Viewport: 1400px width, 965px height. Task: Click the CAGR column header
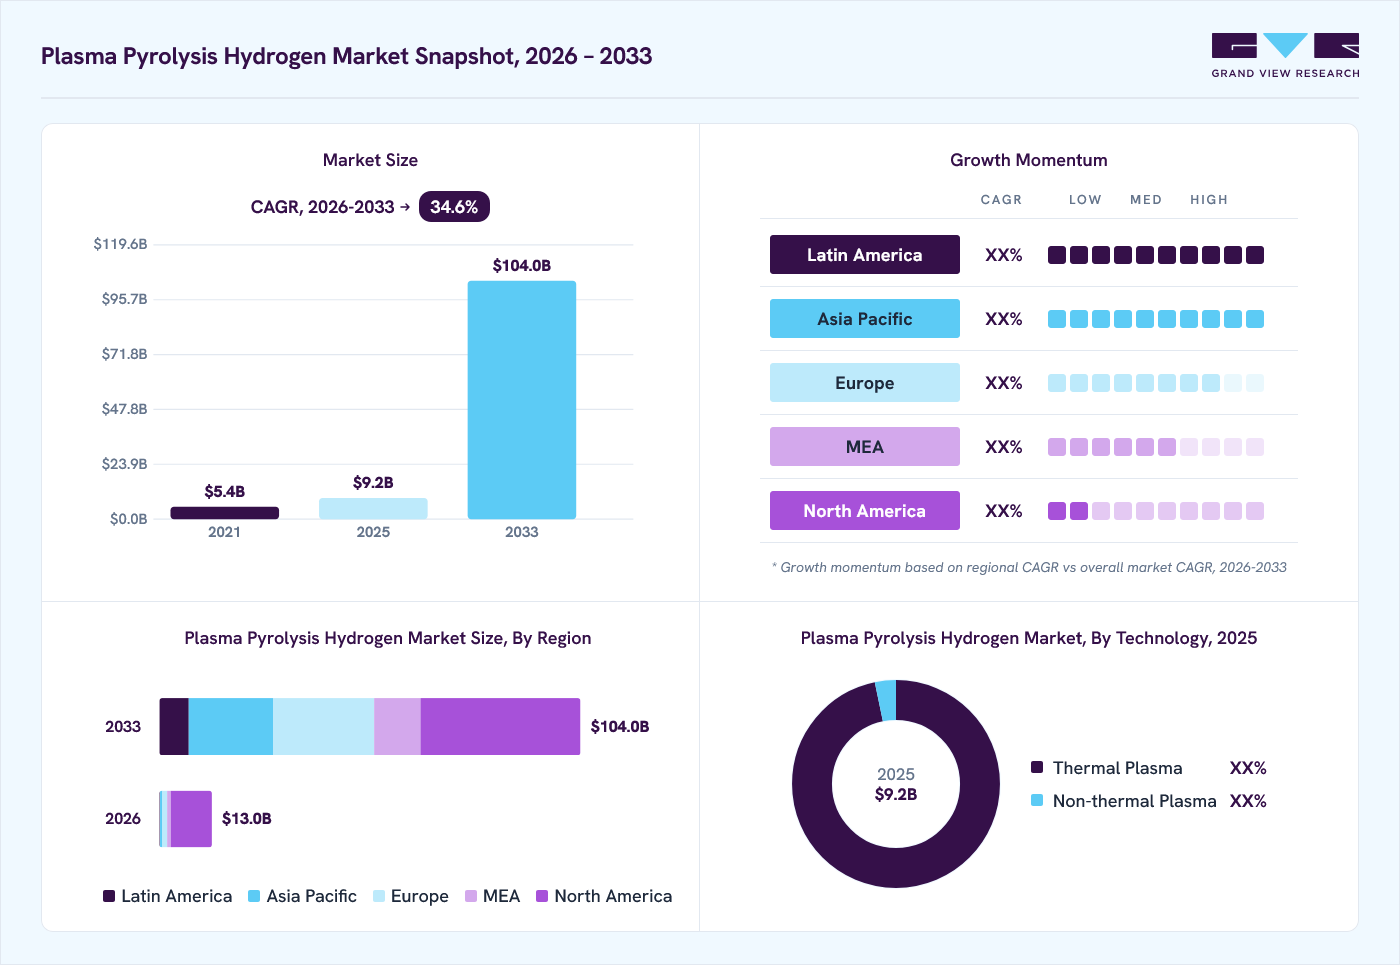[x=1001, y=200]
